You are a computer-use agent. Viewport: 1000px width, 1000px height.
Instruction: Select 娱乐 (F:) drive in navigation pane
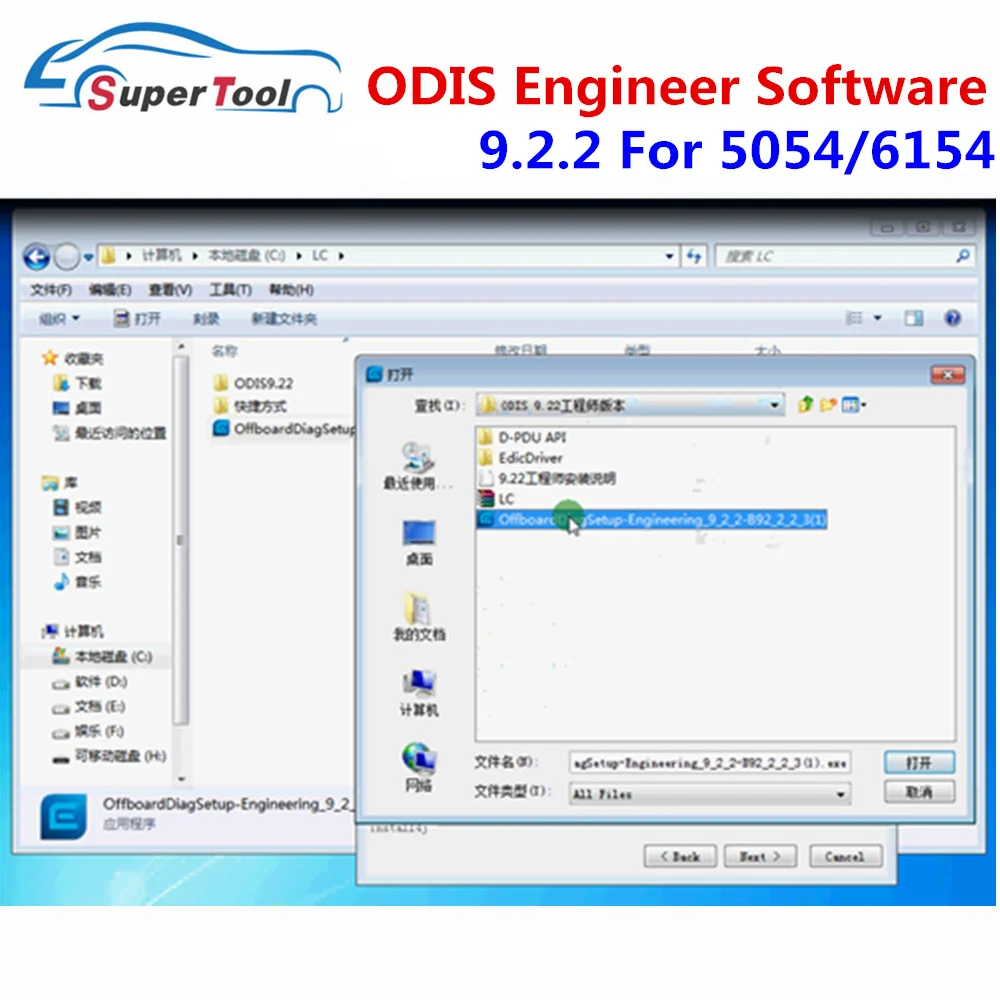[x=87, y=732]
